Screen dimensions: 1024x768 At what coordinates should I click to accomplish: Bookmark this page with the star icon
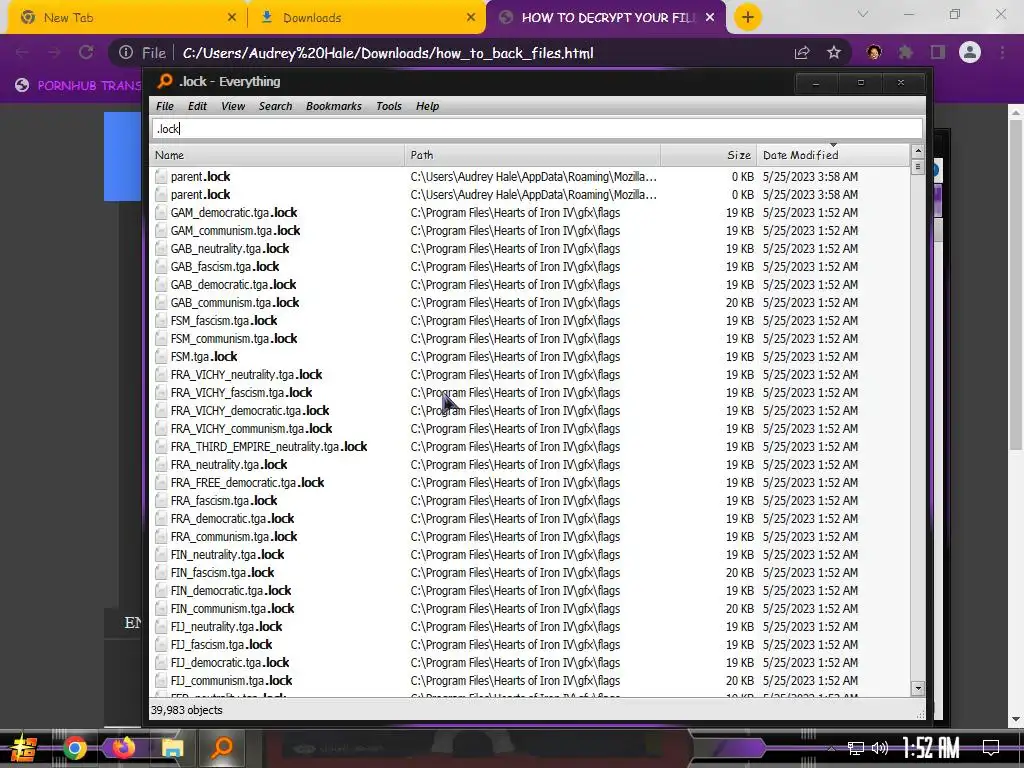(x=834, y=52)
